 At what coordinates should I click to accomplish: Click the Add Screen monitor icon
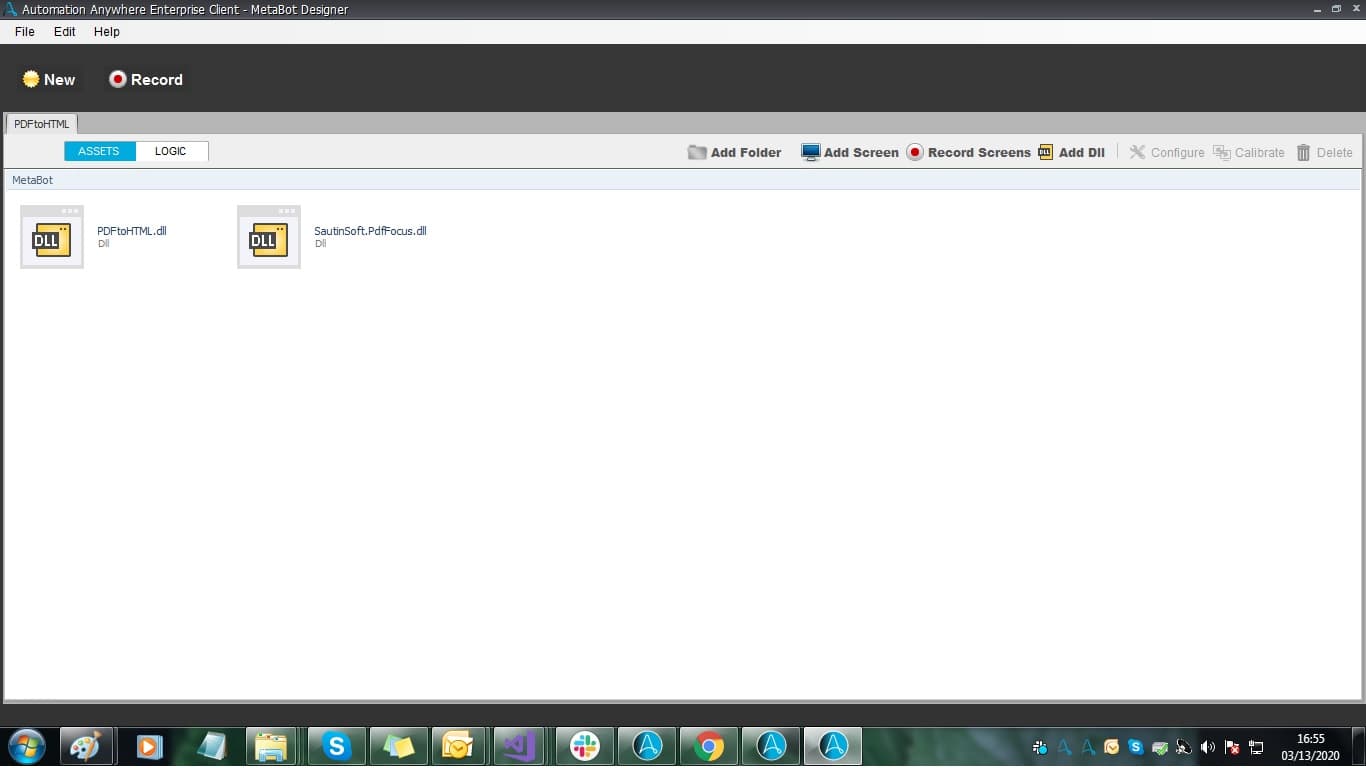point(811,153)
